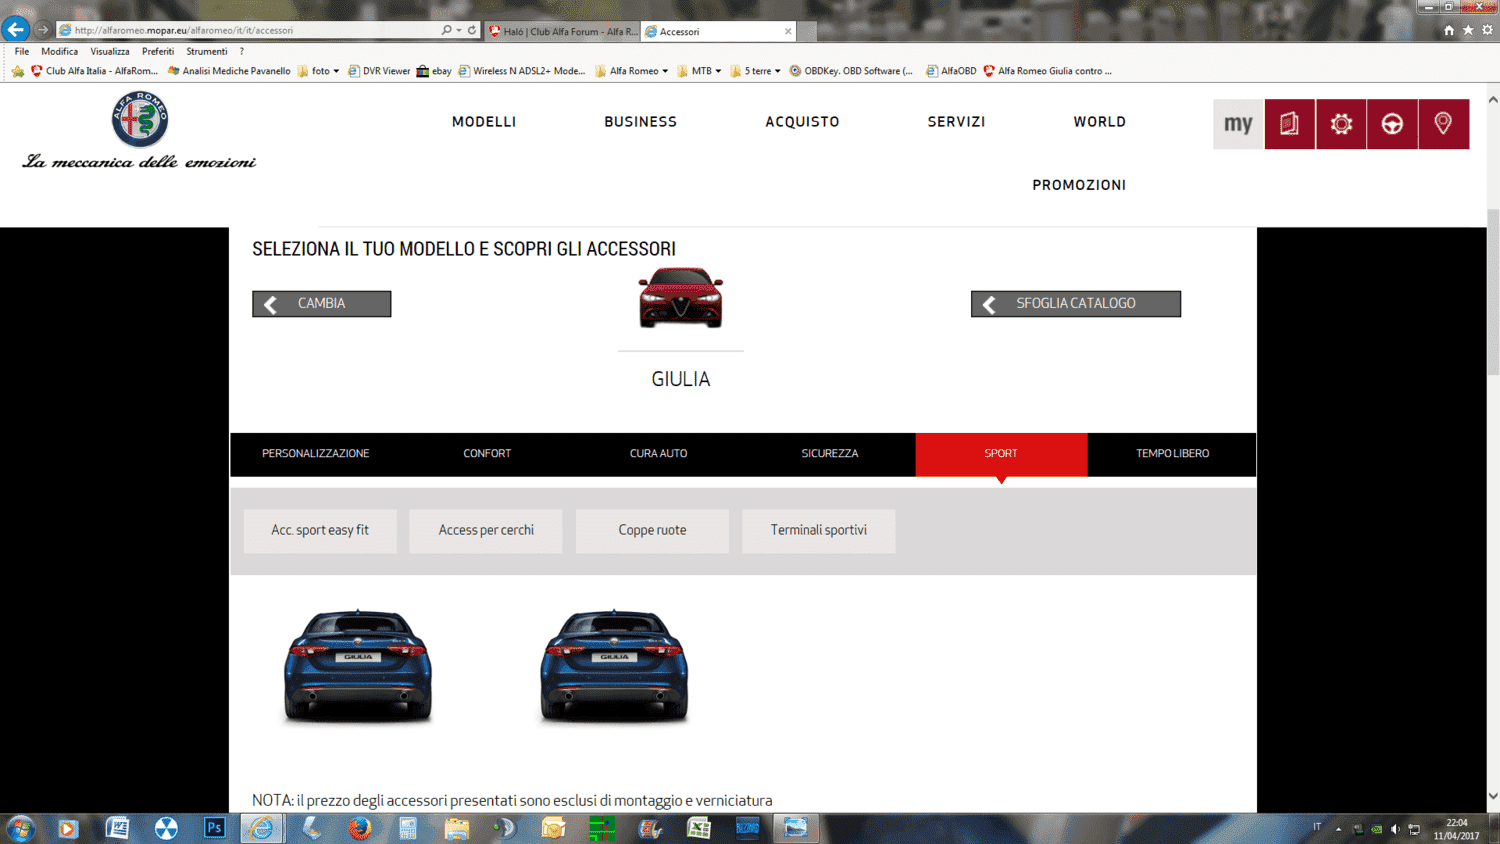Open the SERVIZI navigation link

pos(957,122)
